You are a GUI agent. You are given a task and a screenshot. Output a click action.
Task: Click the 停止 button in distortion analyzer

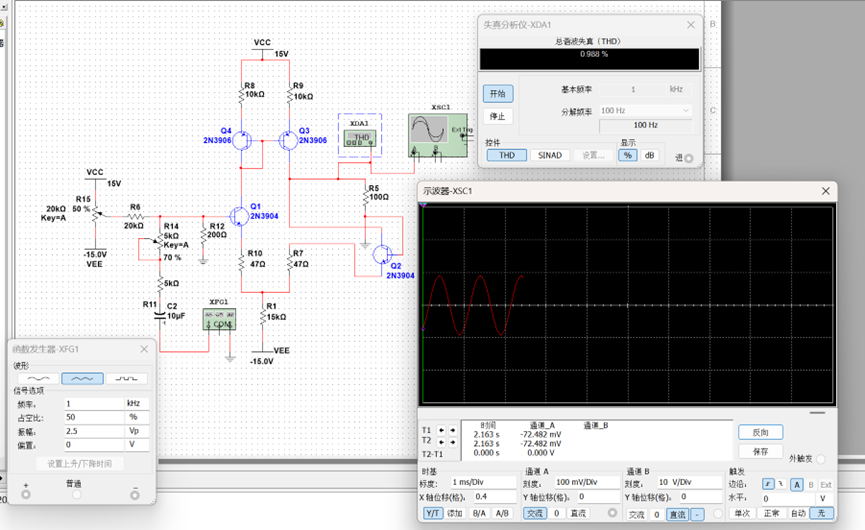[498, 116]
